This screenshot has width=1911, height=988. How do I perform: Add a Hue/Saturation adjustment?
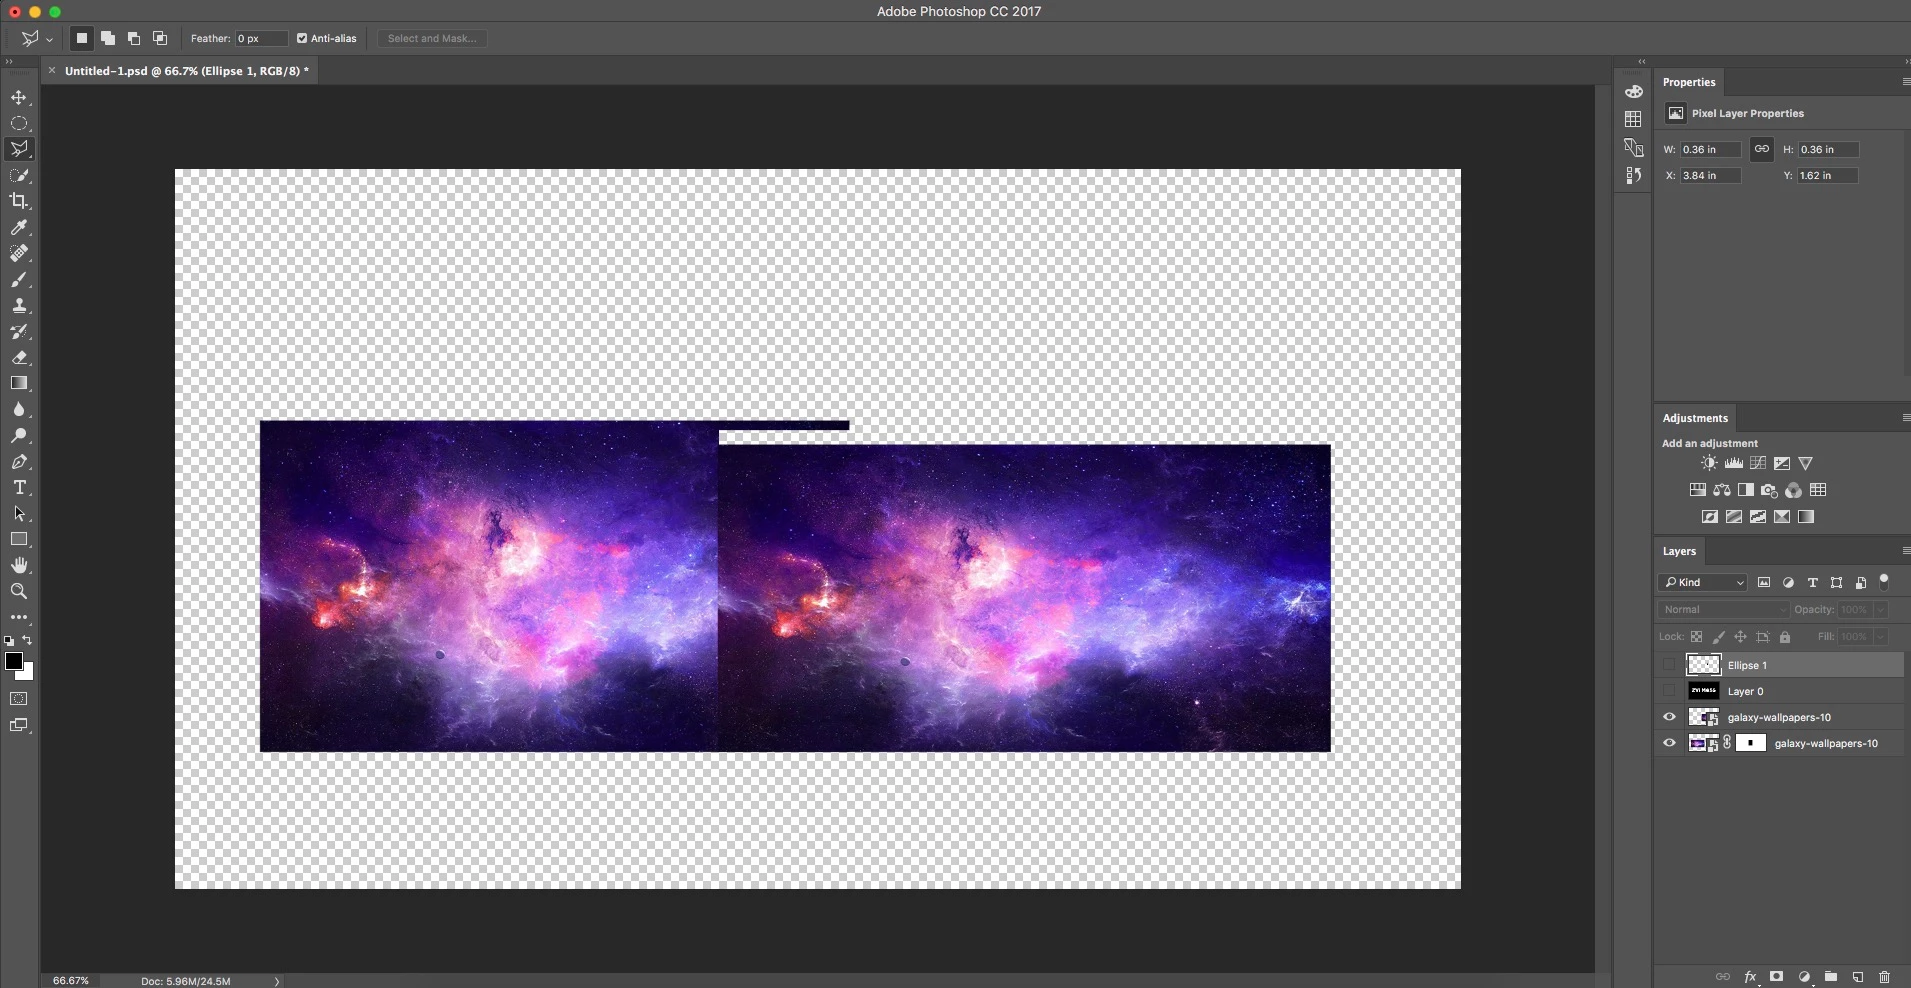click(1697, 490)
